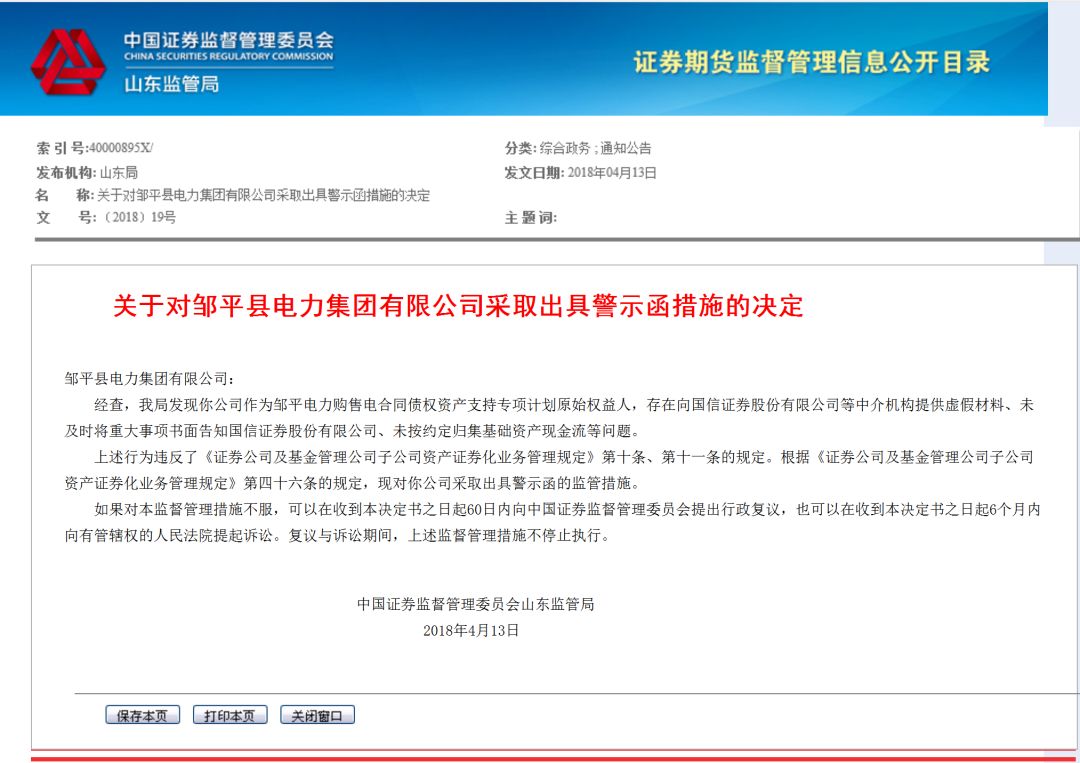Click the 发文日期 value 2018年04月13日
1080x763 pixels.
pos(612,172)
